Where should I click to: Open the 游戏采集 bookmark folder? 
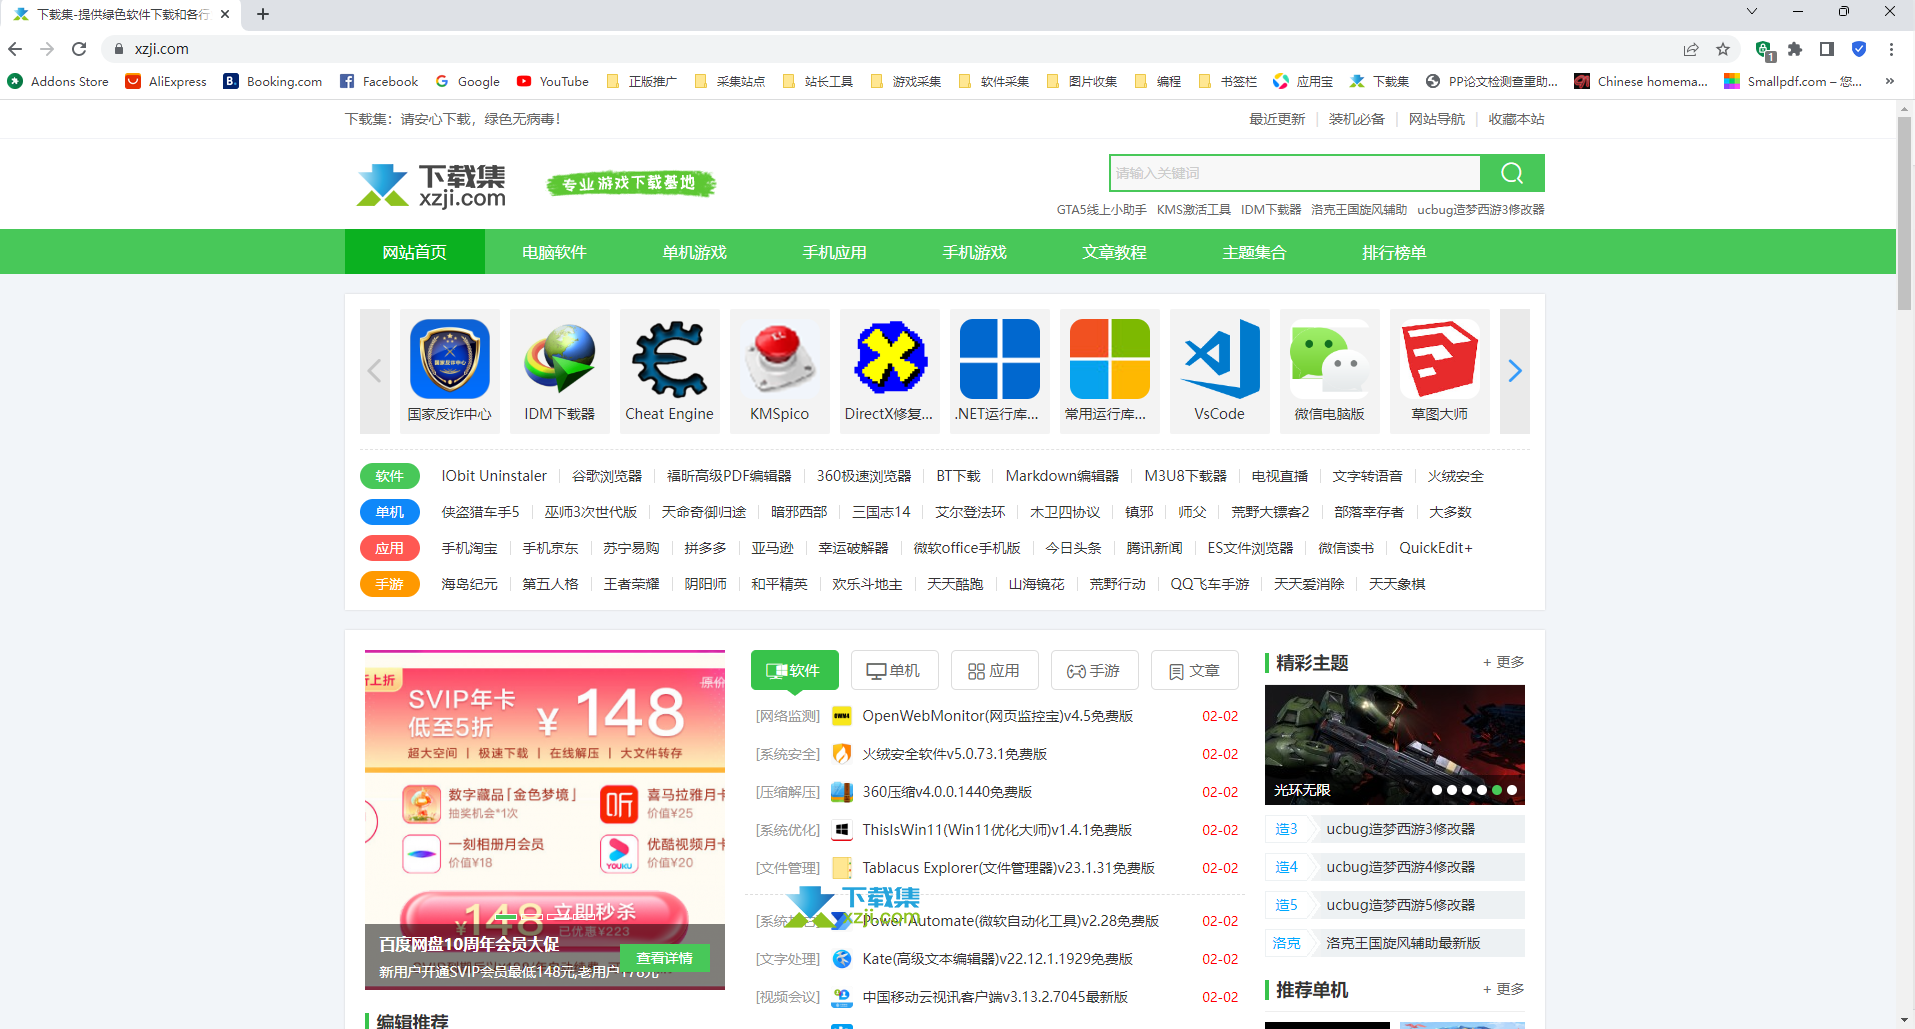tap(905, 81)
